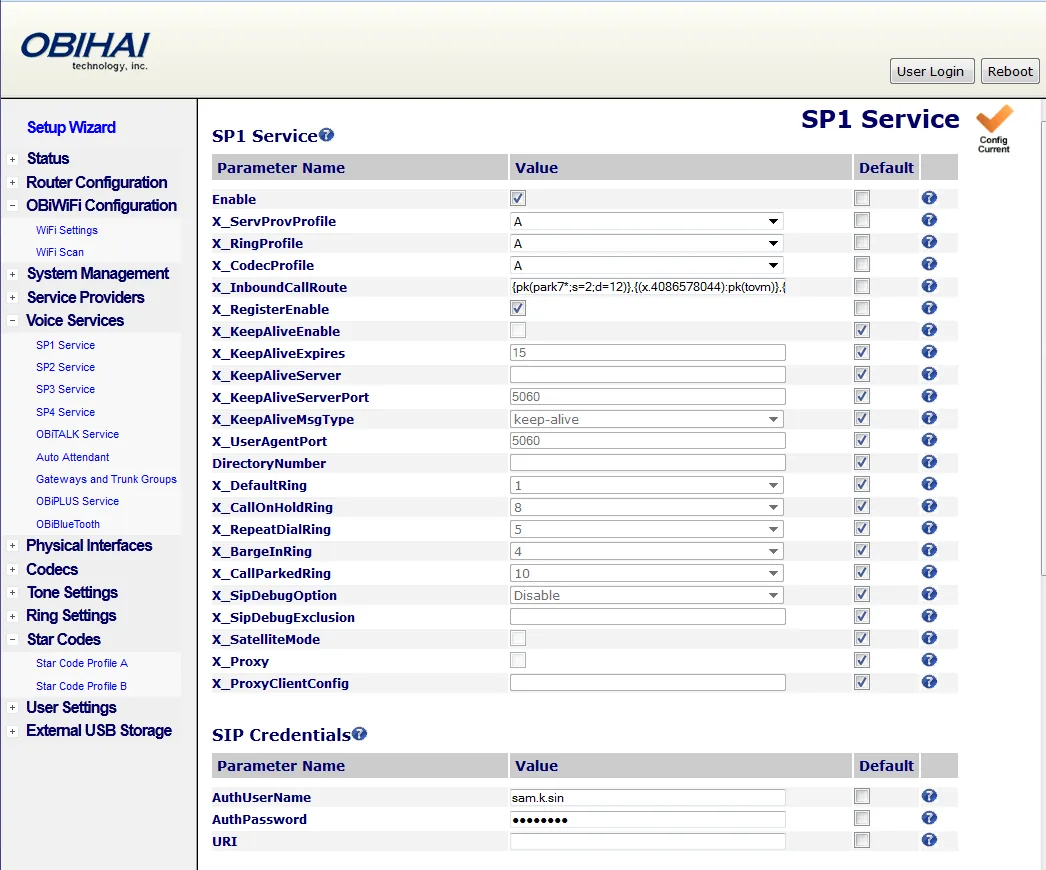Toggle the Enable value checkbox
This screenshot has height=870, width=1046.
point(518,198)
